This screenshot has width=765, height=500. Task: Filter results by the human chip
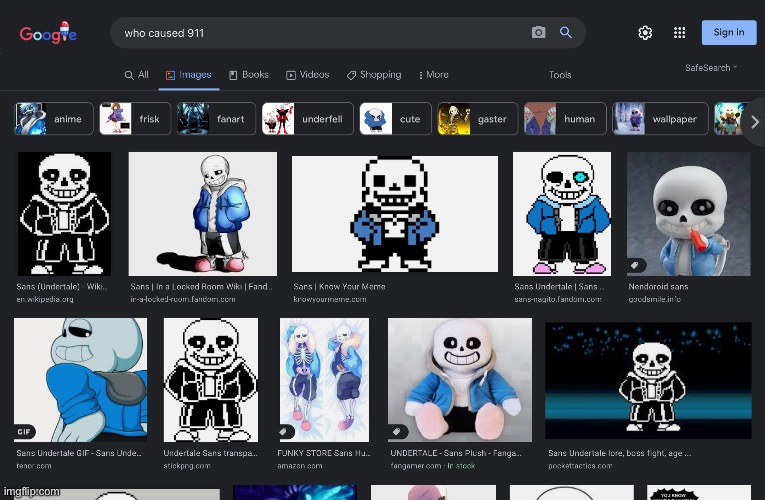(565, 119)
